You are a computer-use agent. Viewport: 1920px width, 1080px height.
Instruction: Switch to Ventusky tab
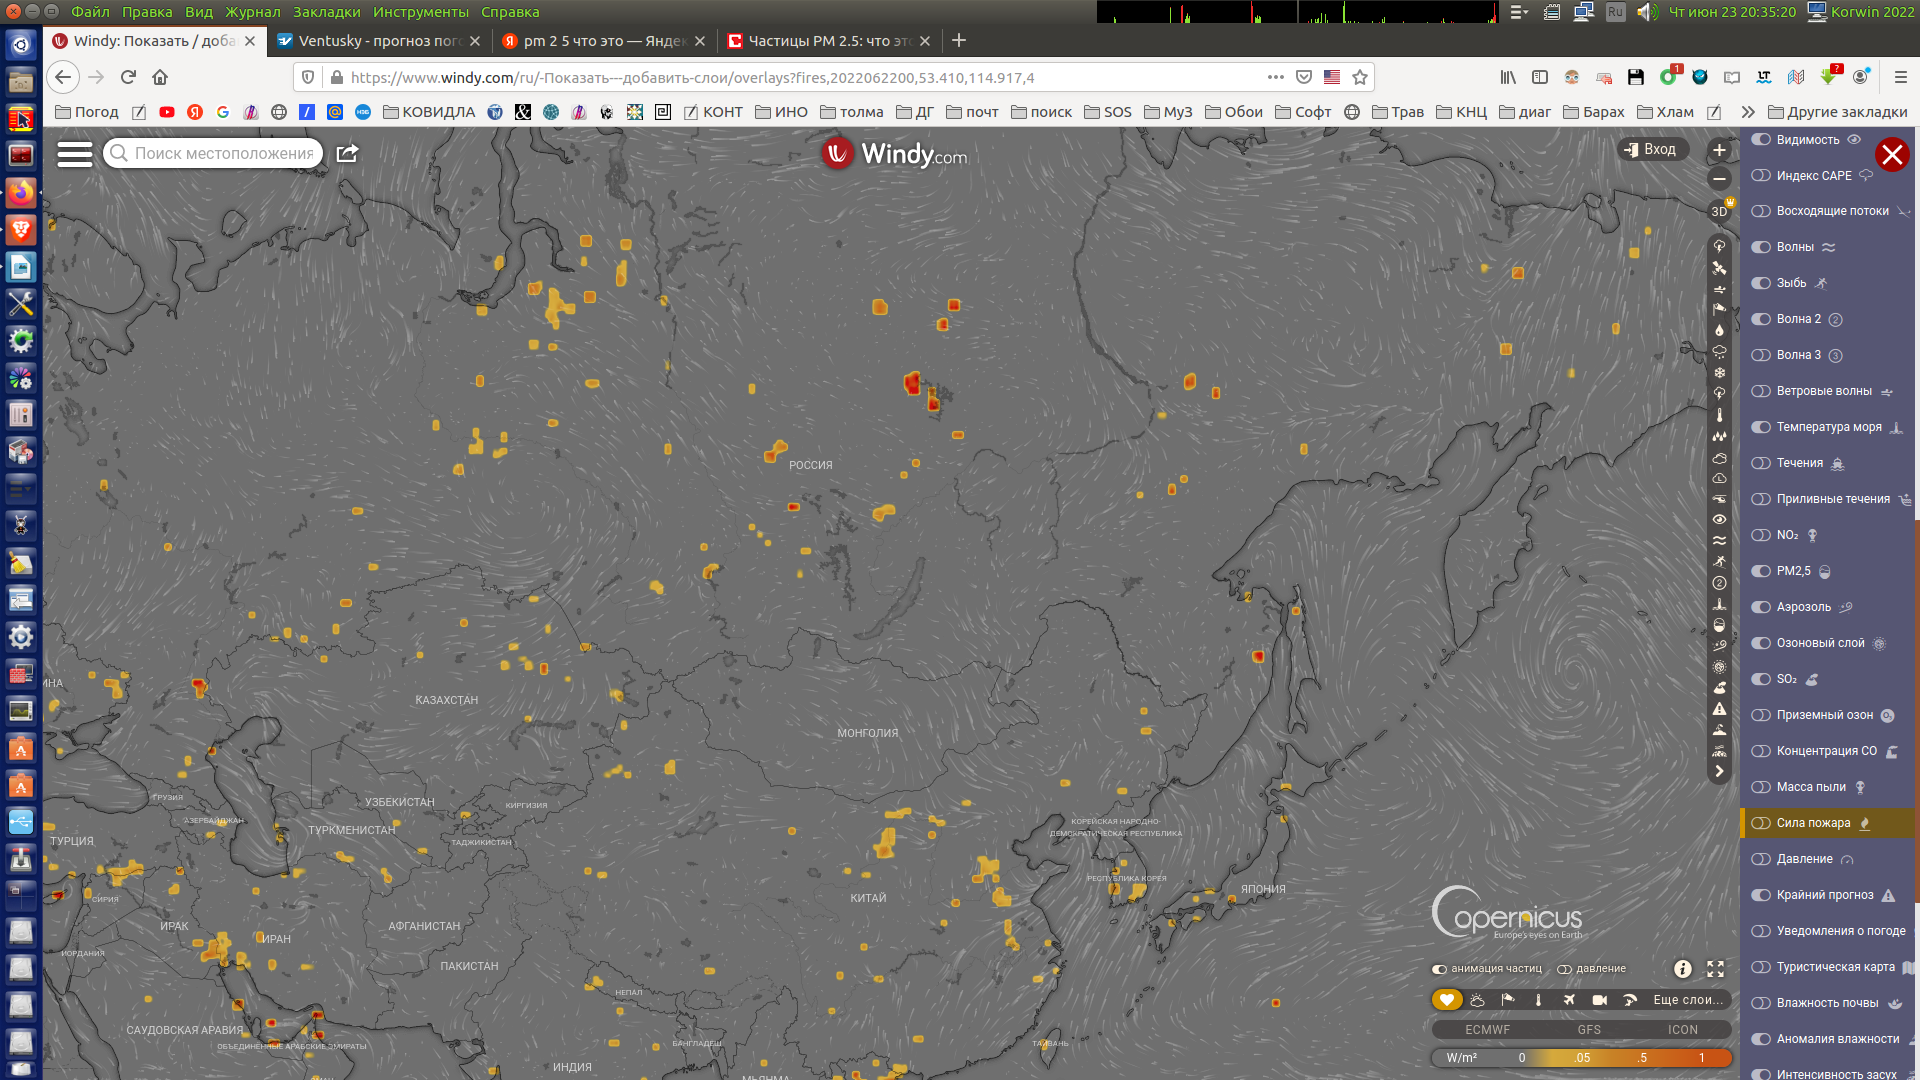379,41
